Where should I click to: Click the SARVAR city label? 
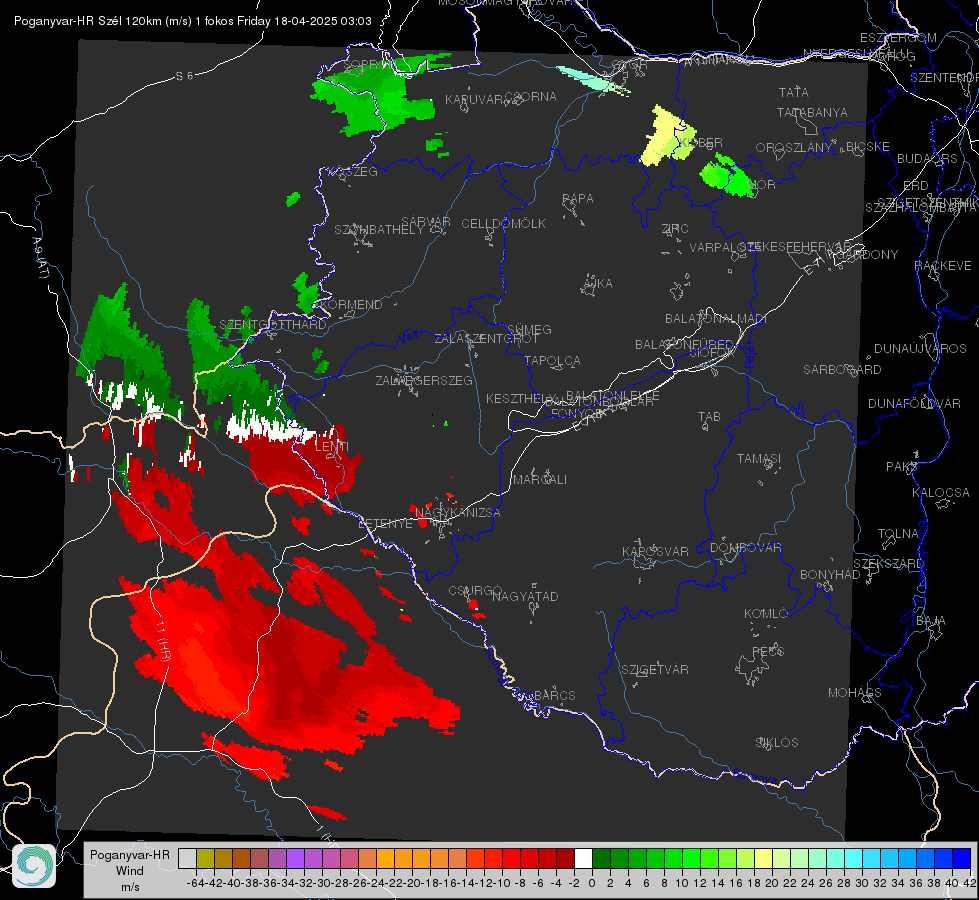(426, 222)
